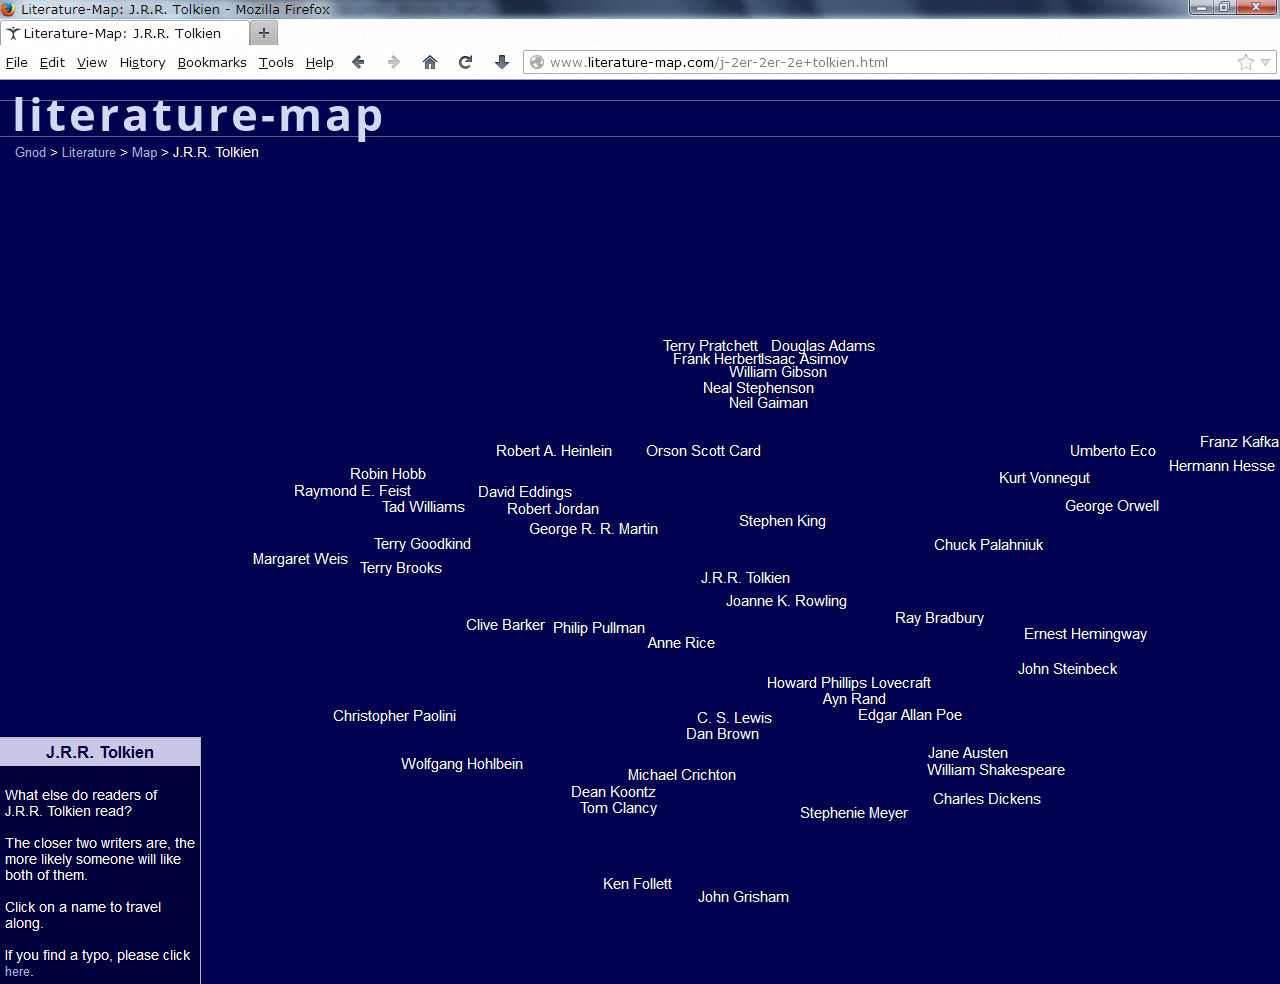Travel to Umberto Eco

point(1113,451)
